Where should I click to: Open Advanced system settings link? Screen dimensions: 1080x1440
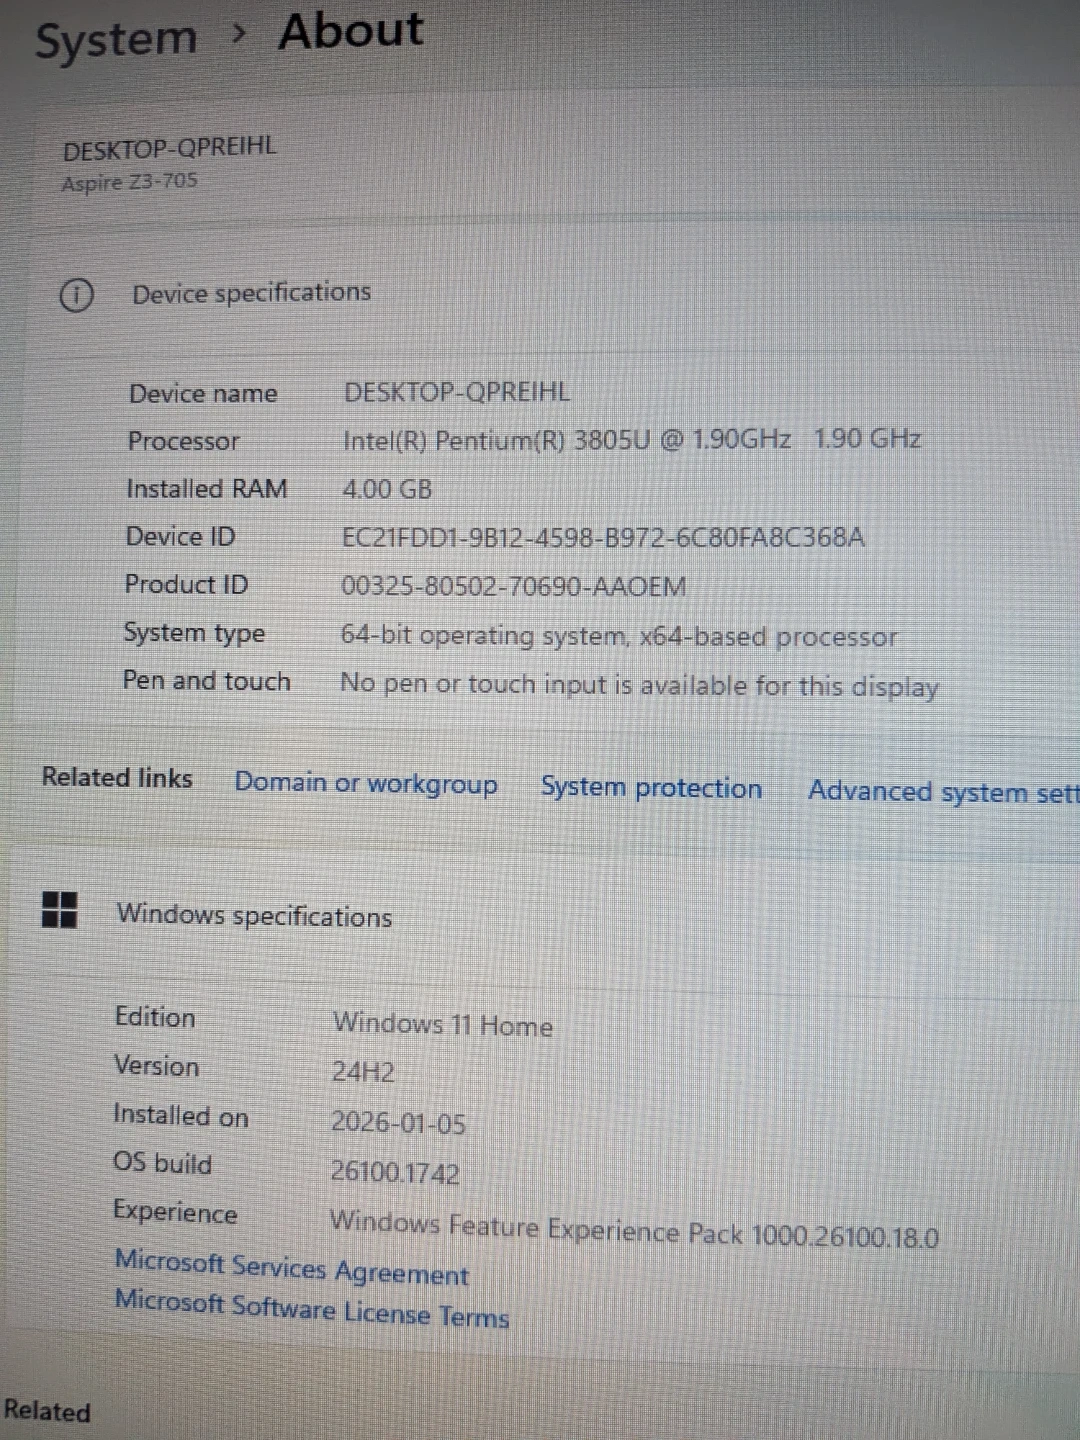942,792
